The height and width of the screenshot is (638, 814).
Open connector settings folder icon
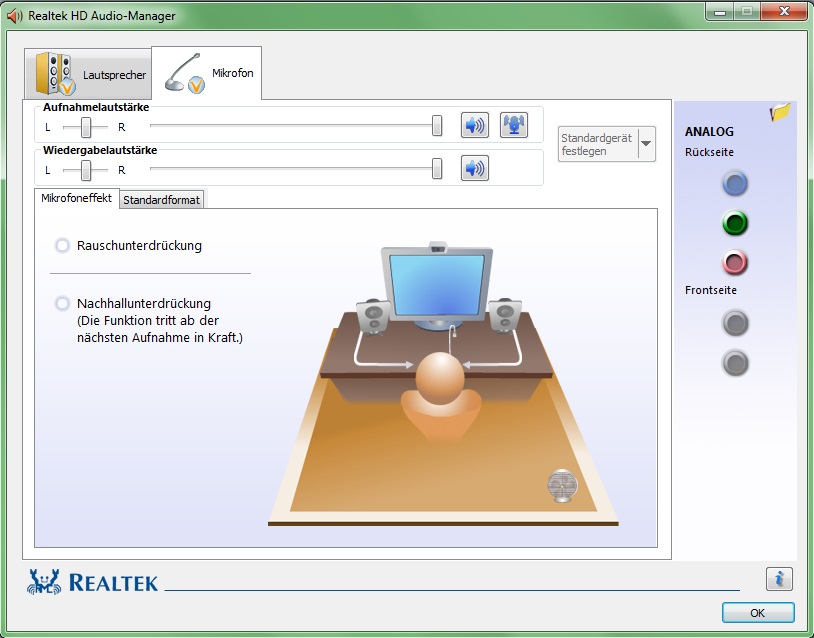coord(780,112)
